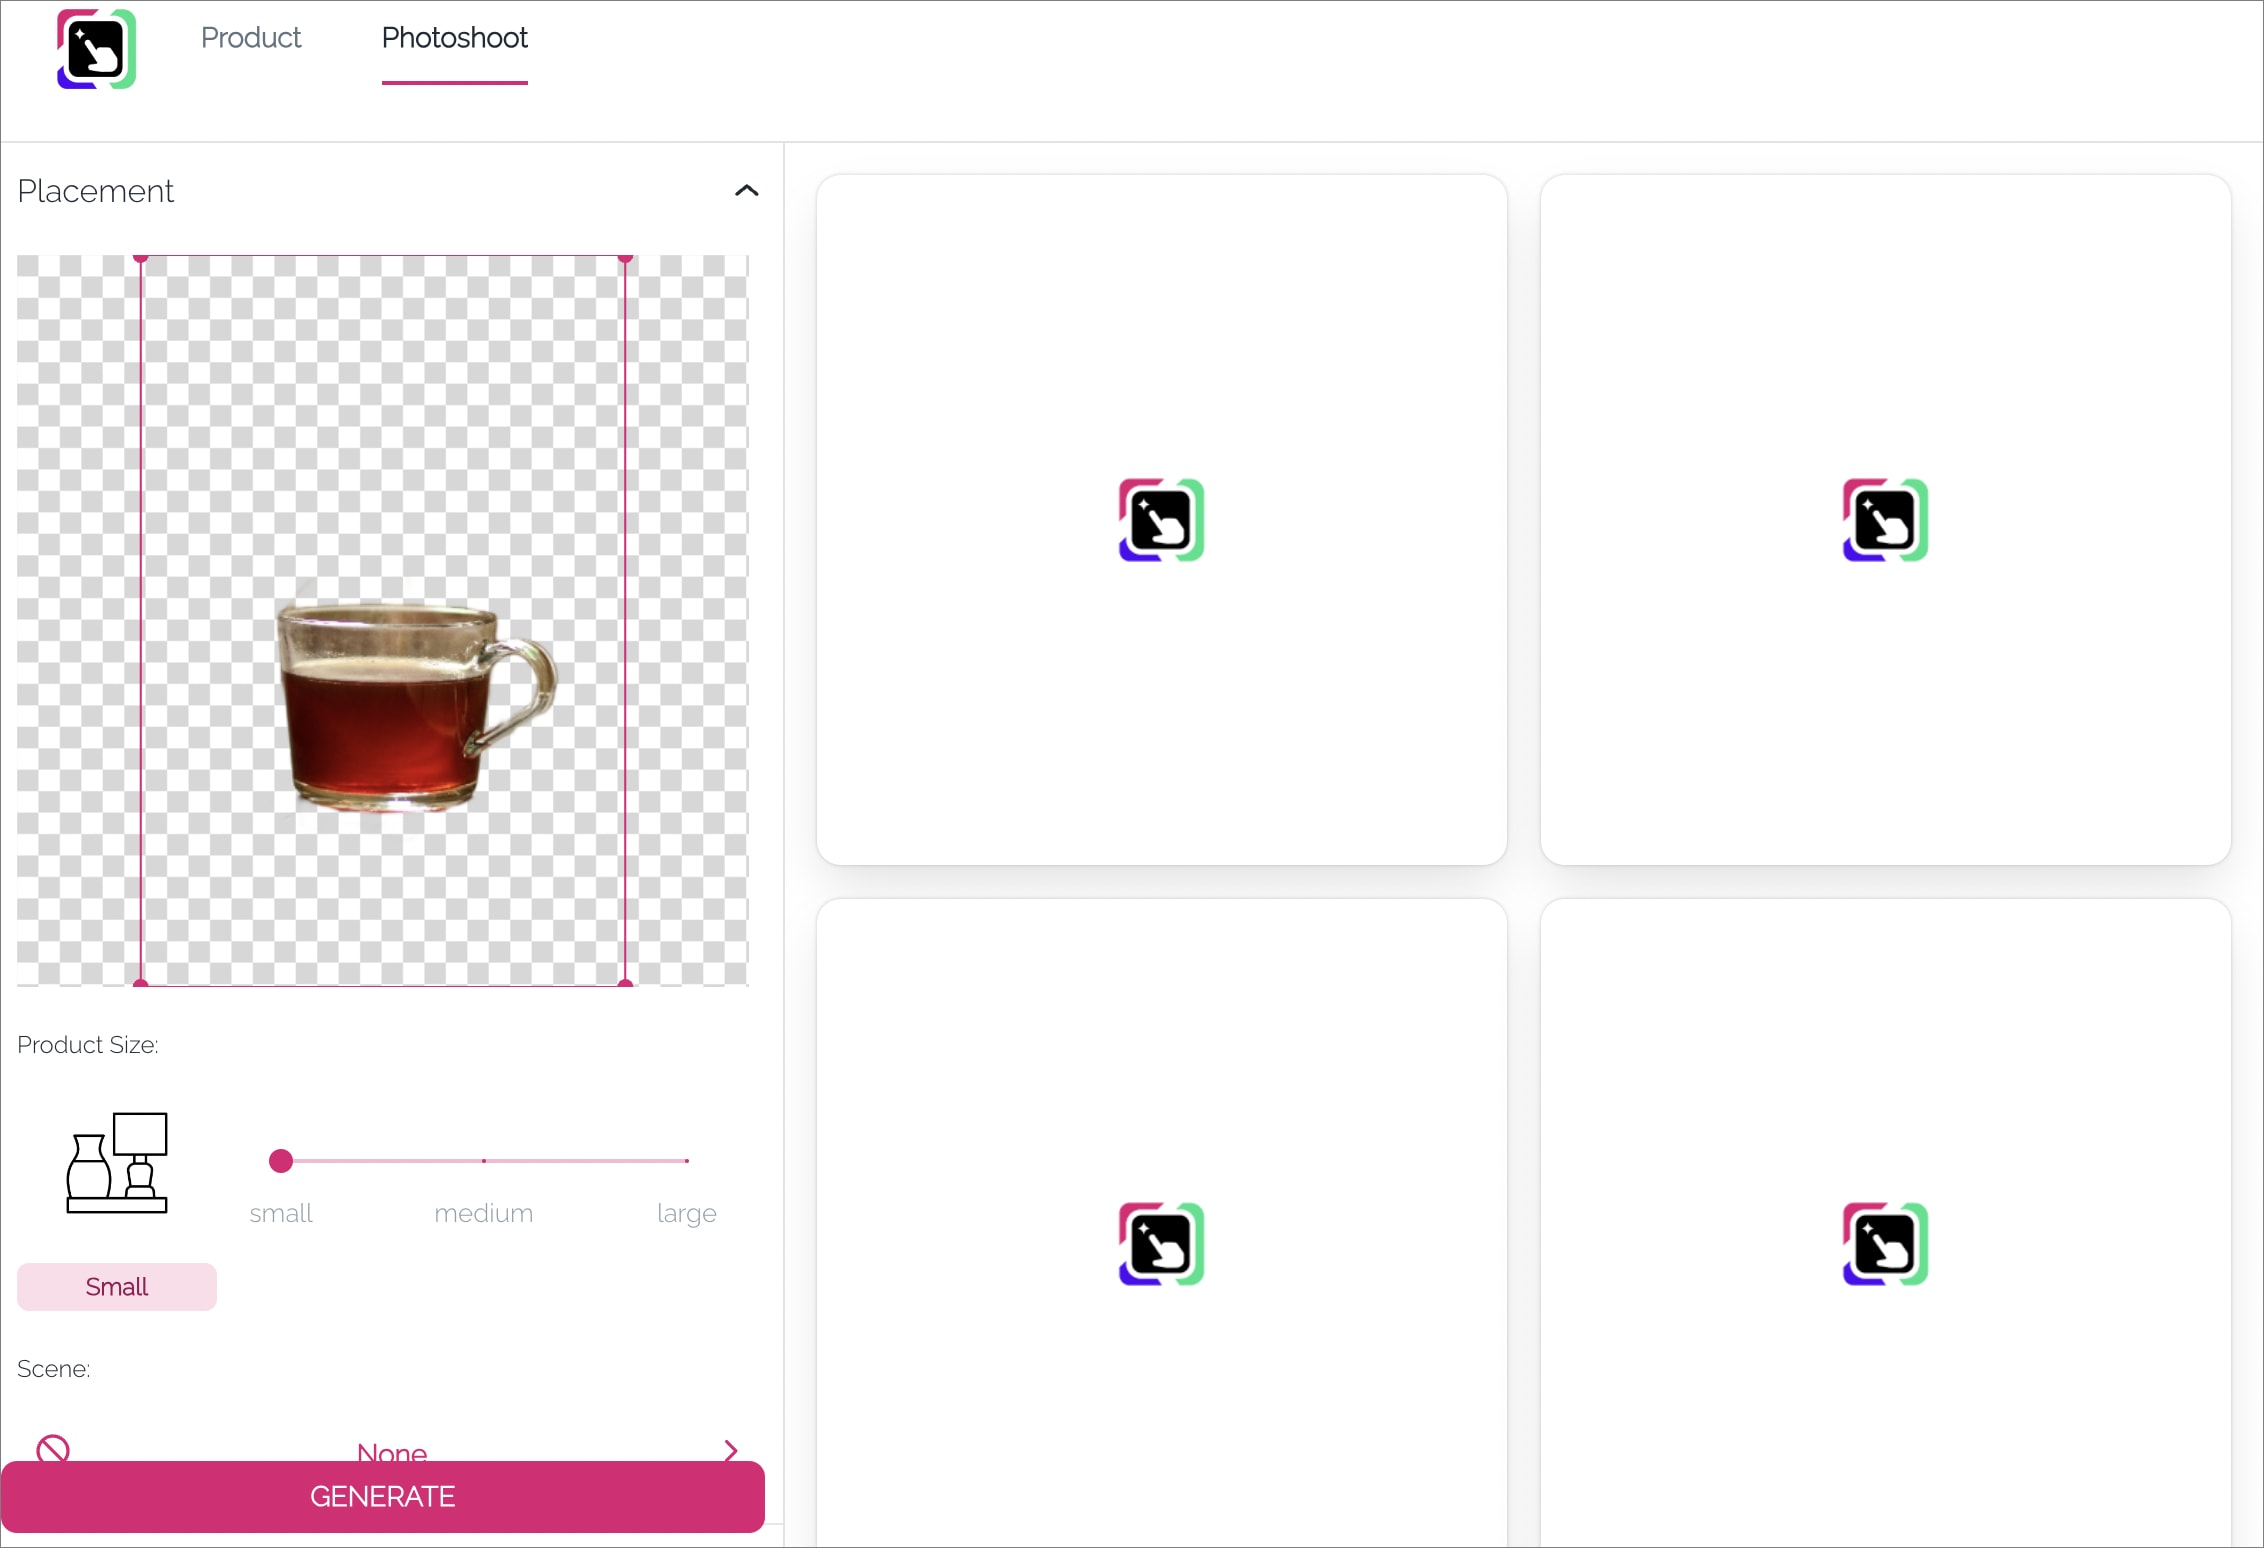Open the scene picker arrow
2264x1548 pixels.
[x=731, y=1450]
